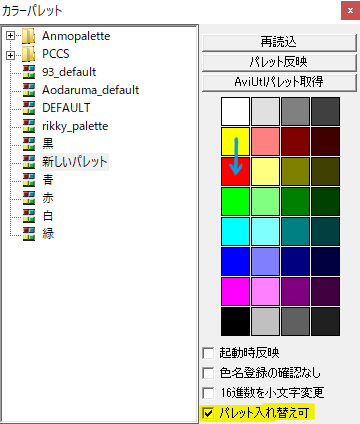This screenshot has width=360, height=424.
Task: Enable the 色名登録の確認なし checkbox
Action: (x=208, y=373)
